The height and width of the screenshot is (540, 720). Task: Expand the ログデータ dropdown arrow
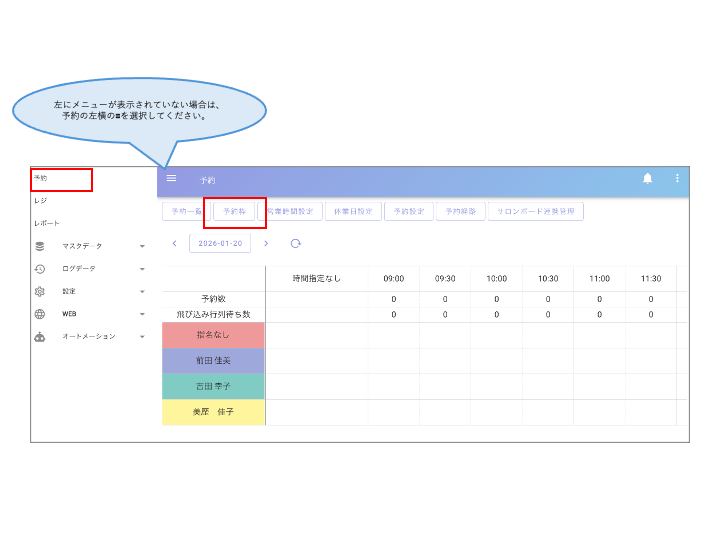(x=142, y=269)
